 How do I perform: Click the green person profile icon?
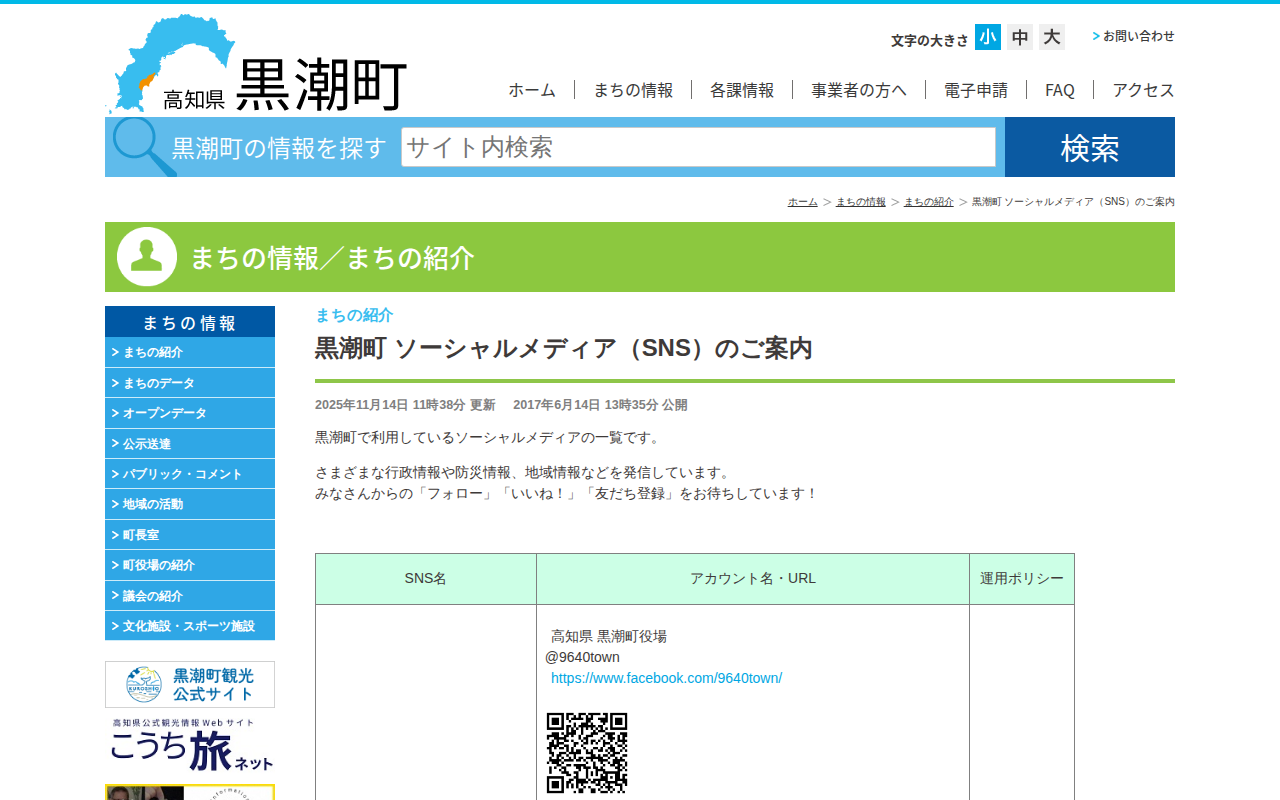click(x=147, y=257)
